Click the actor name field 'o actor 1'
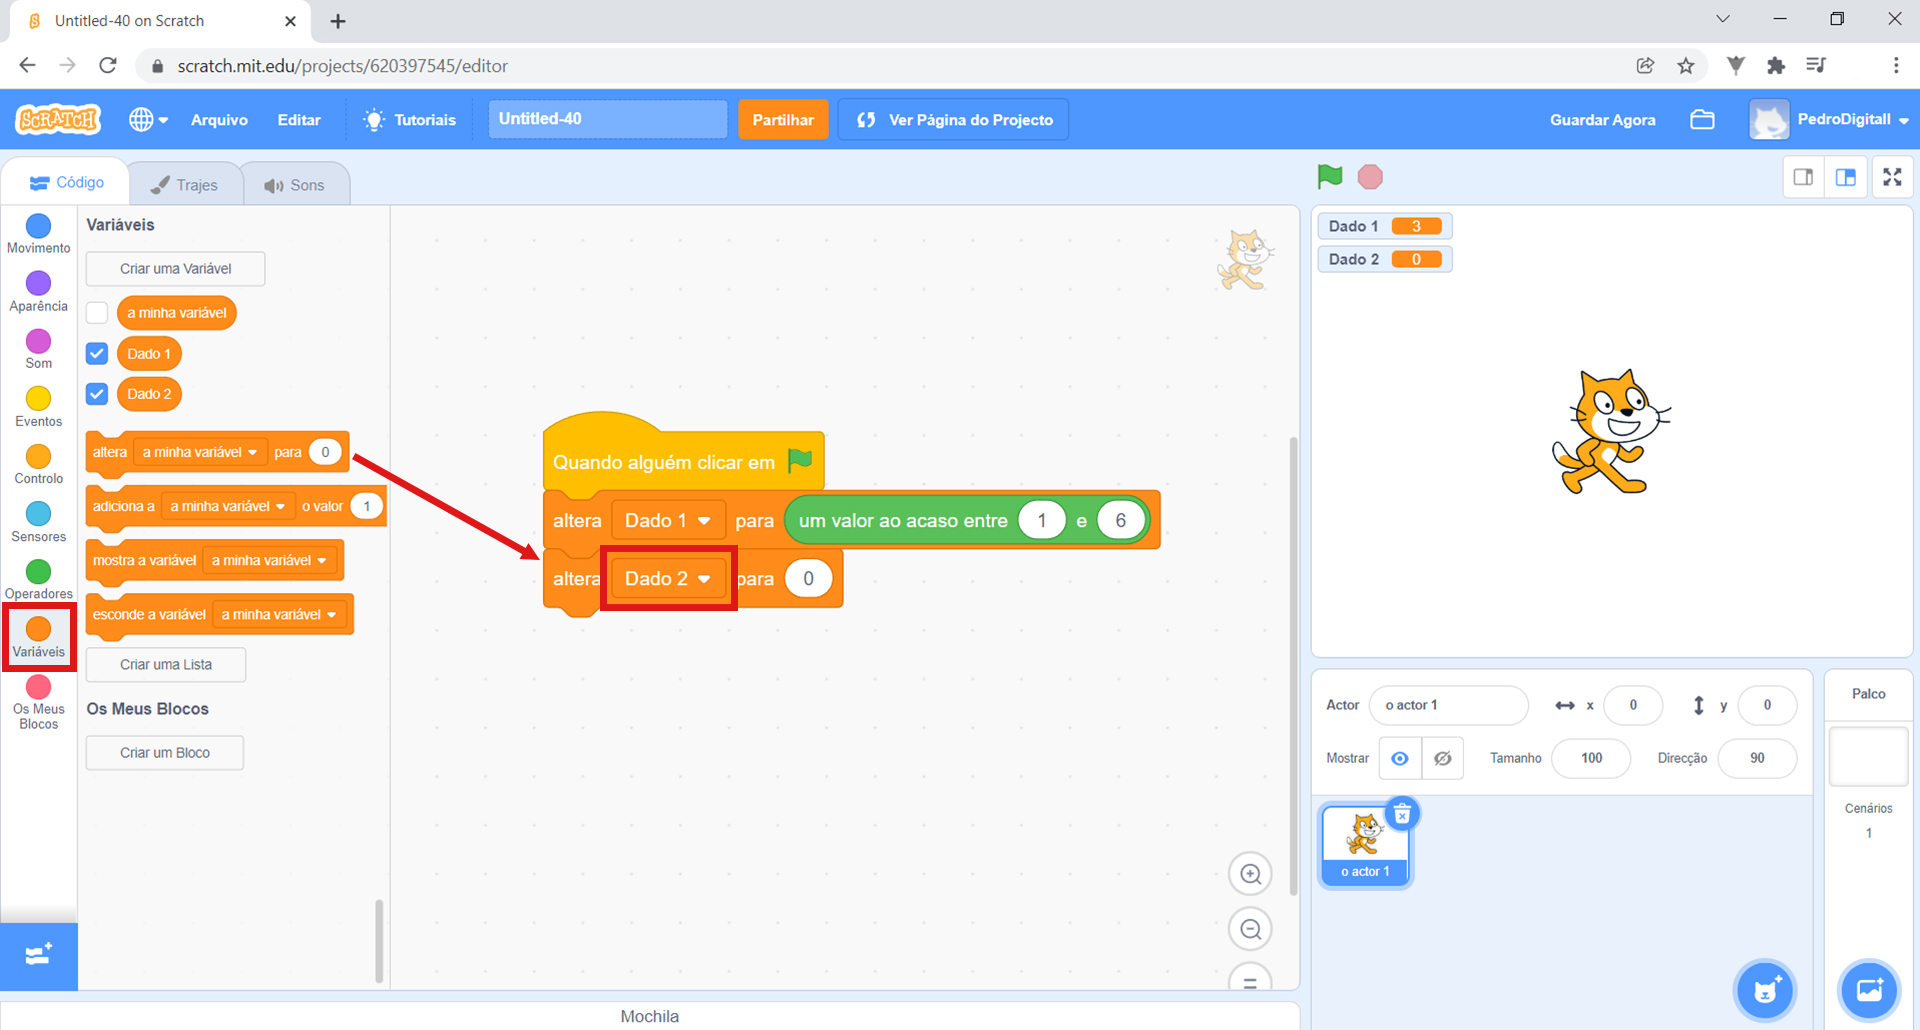This screenshot has width=1920, height=1030. click(x=1448, y=705)
